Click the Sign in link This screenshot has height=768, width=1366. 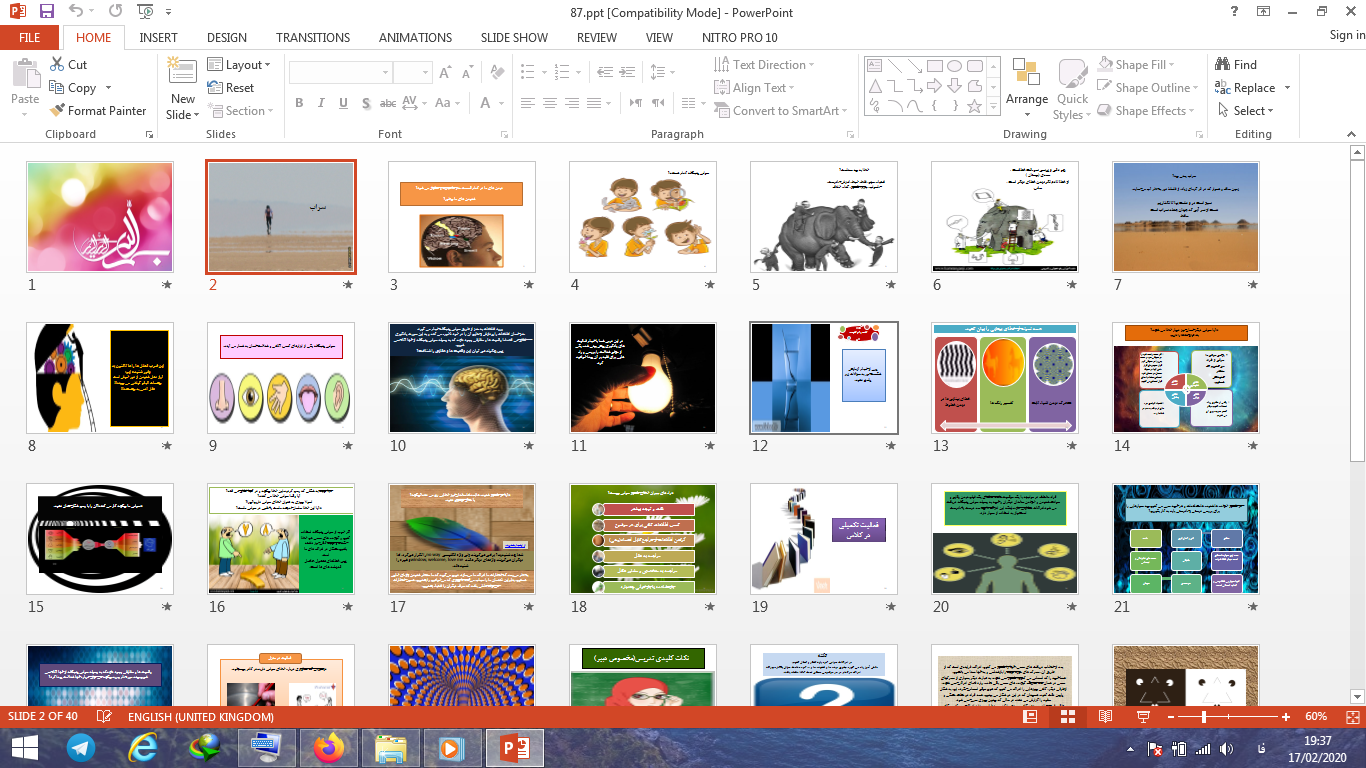1346,36
